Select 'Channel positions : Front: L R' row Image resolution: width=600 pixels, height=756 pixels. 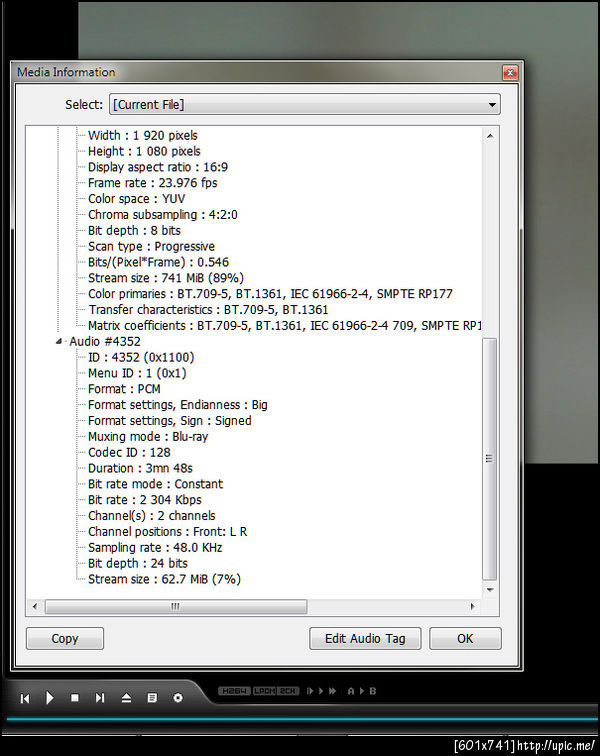[167, 532]
